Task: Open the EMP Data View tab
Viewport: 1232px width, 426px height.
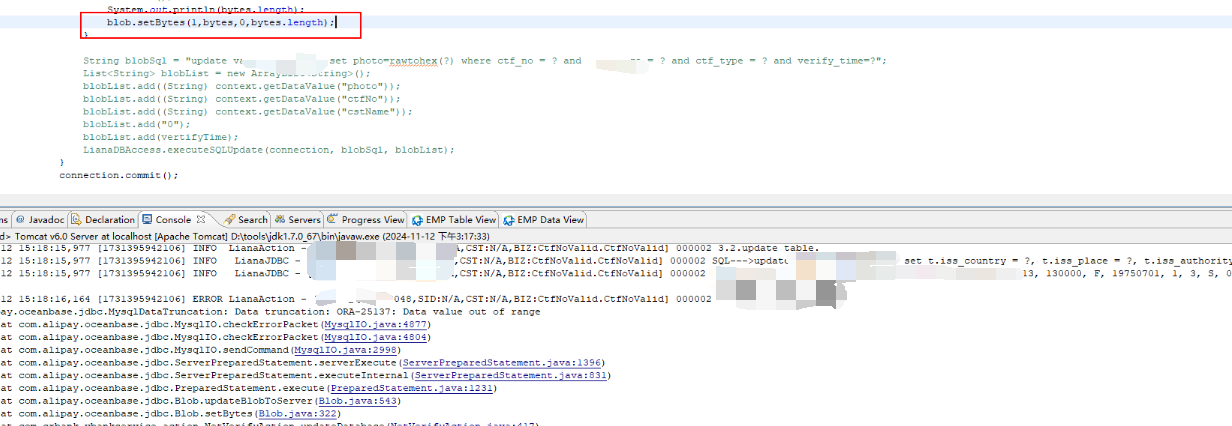Action: coord(544,220)
